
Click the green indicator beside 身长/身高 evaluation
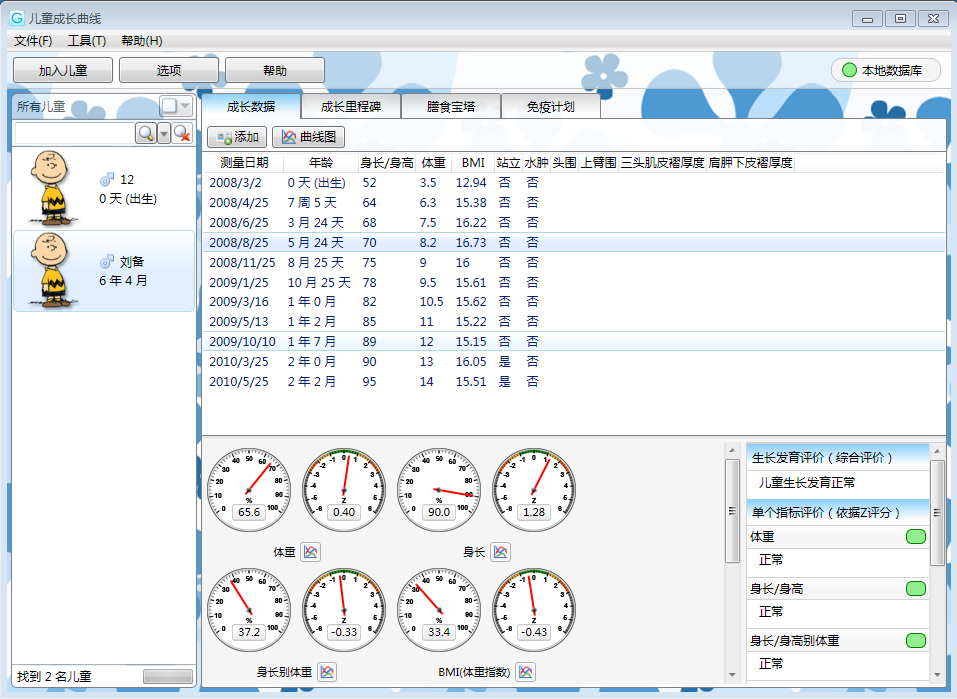pyautogui.click(x=915, y=589)
